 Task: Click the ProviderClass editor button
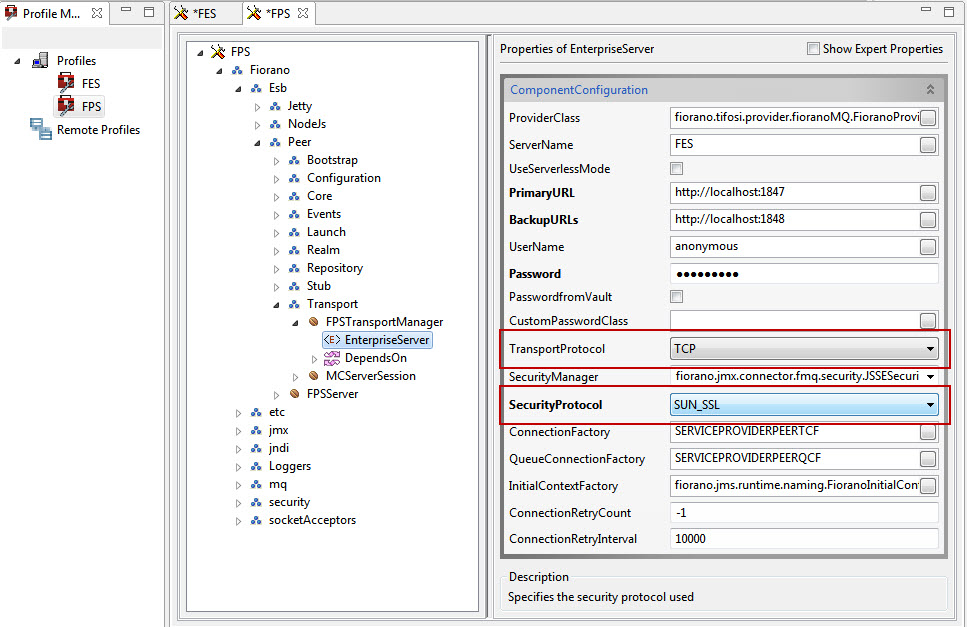click(928, 118)
